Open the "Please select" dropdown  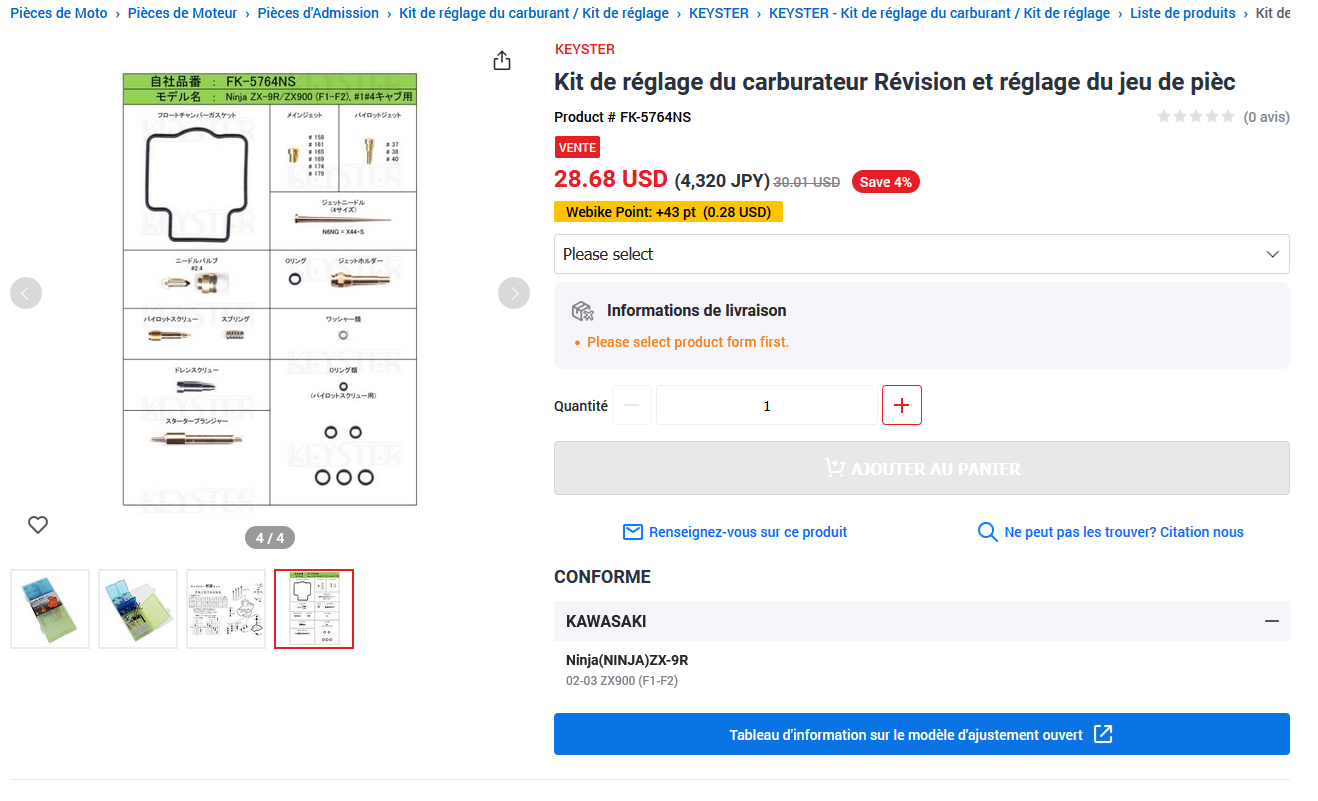(921, 254)
